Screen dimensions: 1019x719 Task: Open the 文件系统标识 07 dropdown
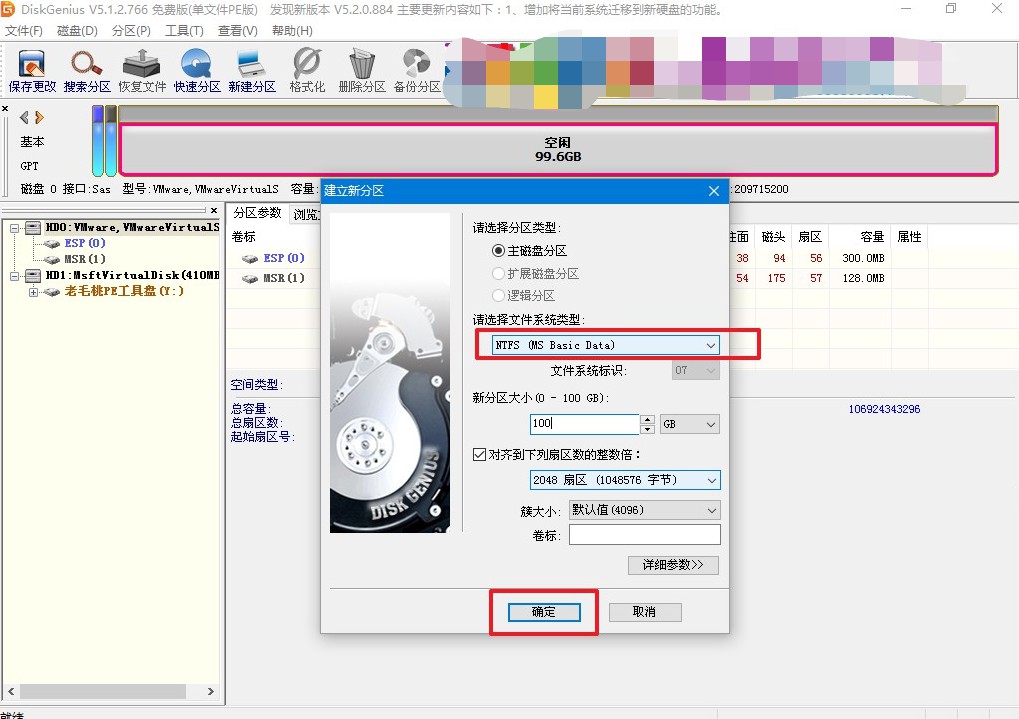pyautogui.click(x=695, y=371)
